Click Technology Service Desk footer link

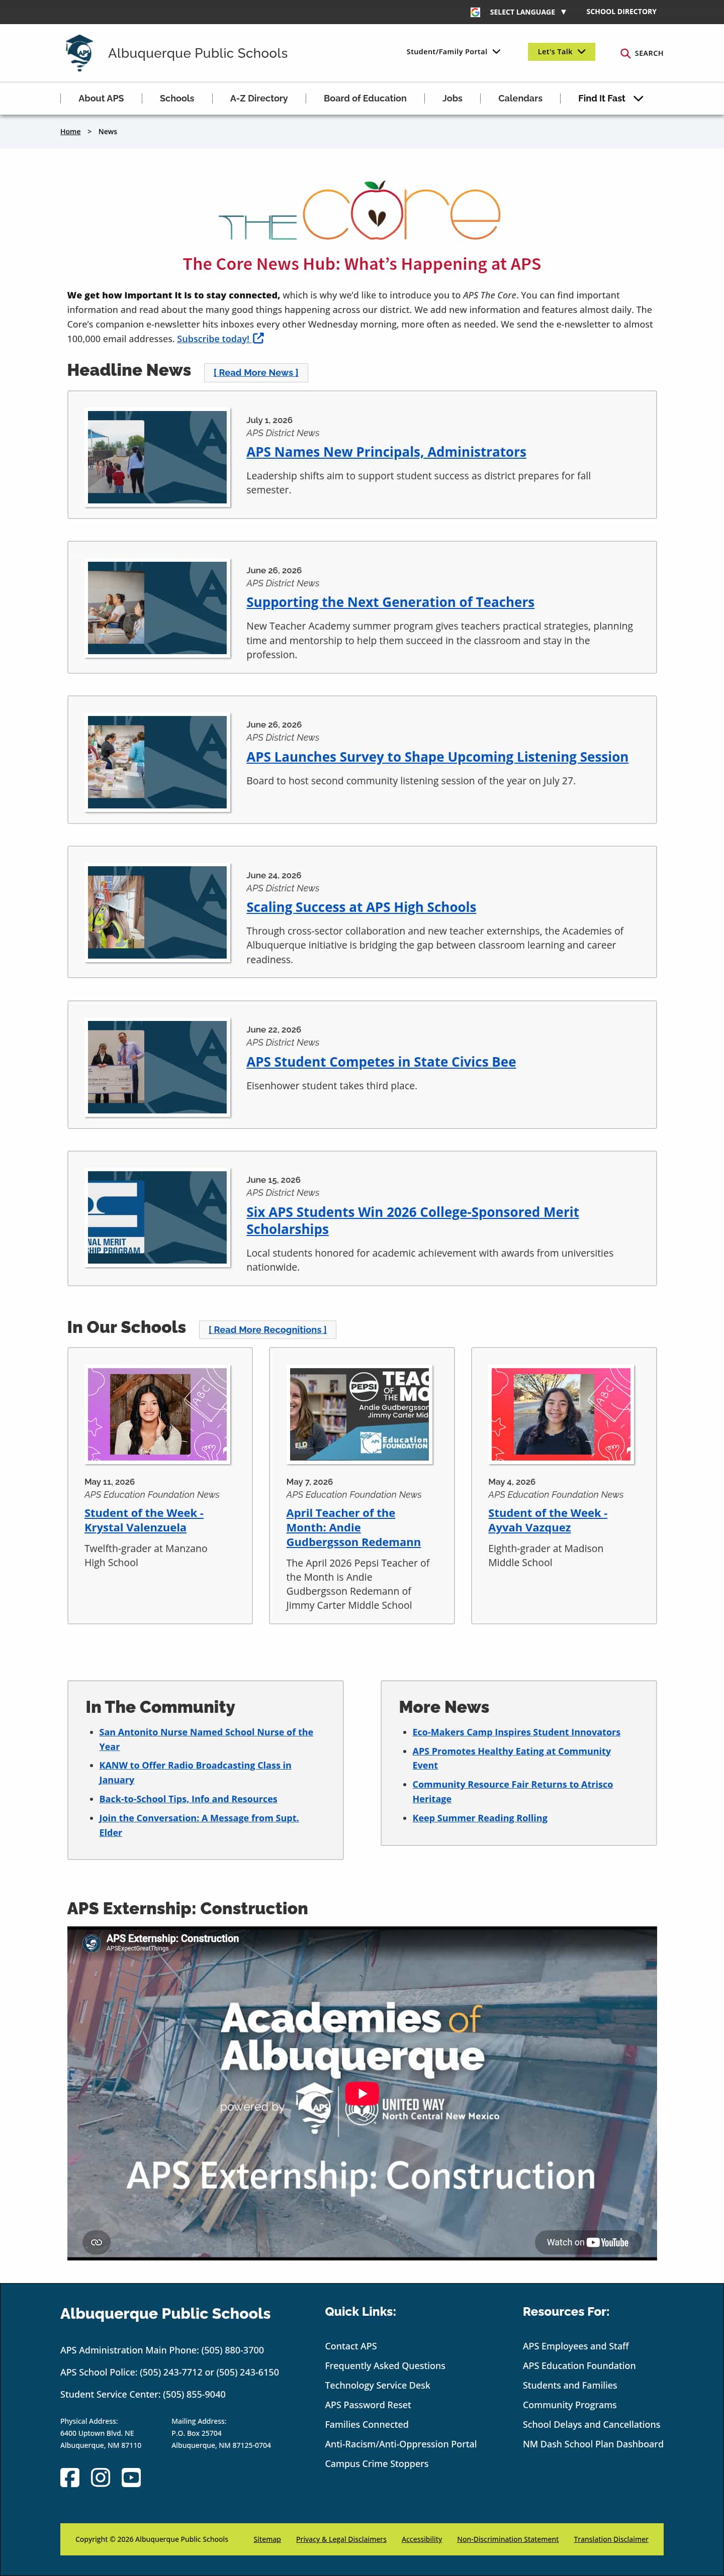pyautogui.click(x=377, y=2385)
